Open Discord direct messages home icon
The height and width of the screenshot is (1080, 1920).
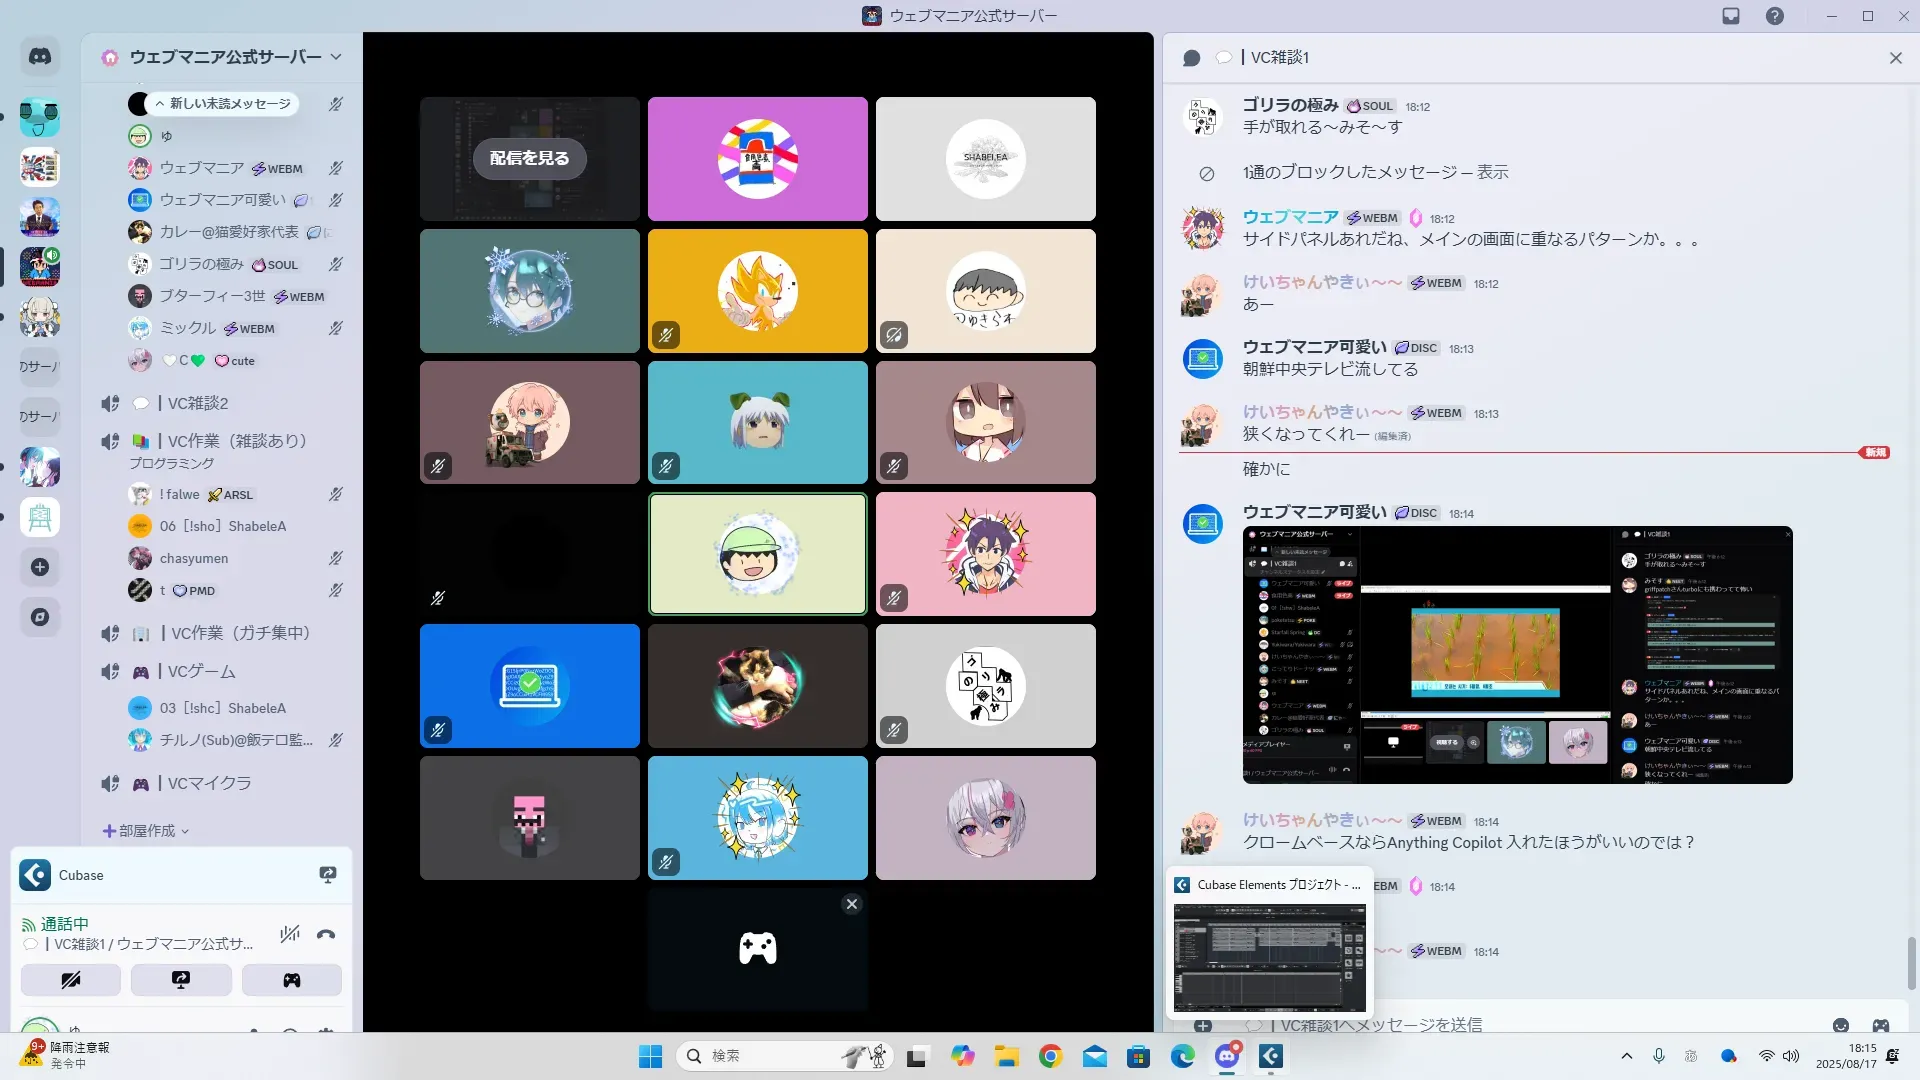pos(40,57)
